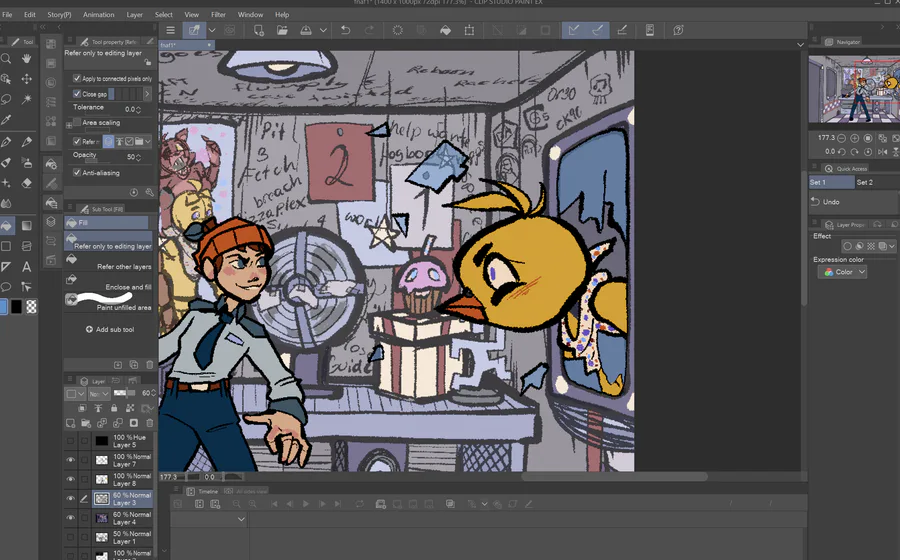The width and height of the screenshot is (900, 560).
Task: Expand the Refer multiple options arrow
Action: pos(148,141)
